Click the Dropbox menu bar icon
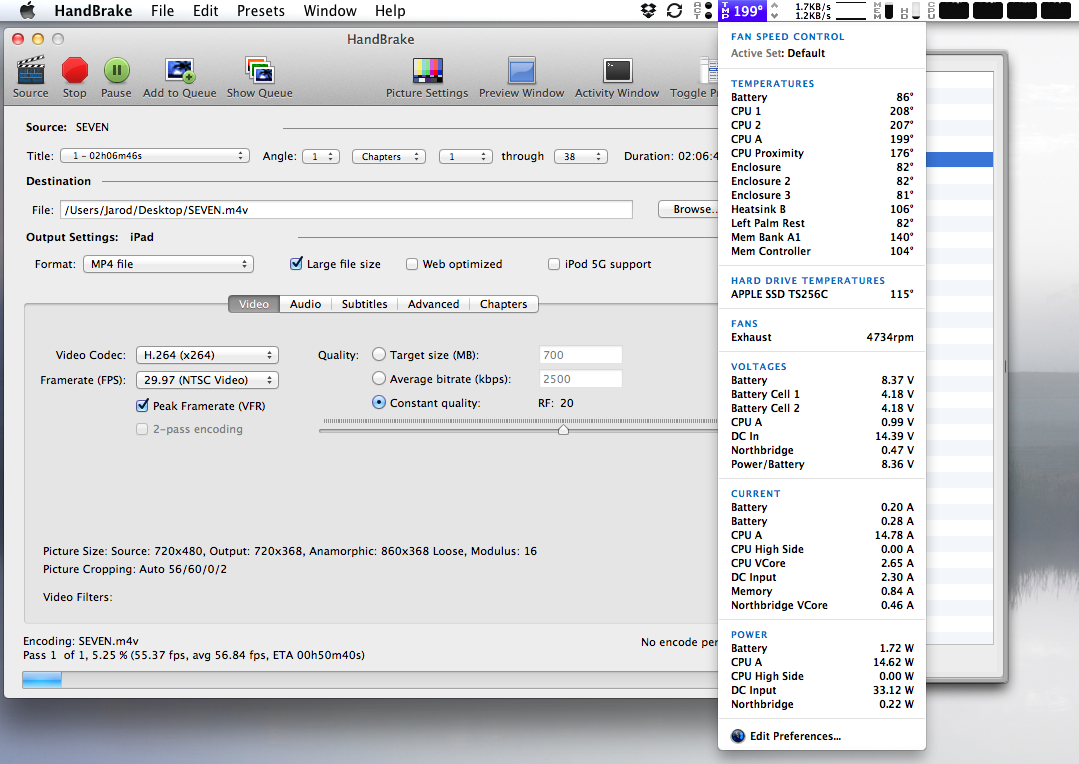 point(648,10)
